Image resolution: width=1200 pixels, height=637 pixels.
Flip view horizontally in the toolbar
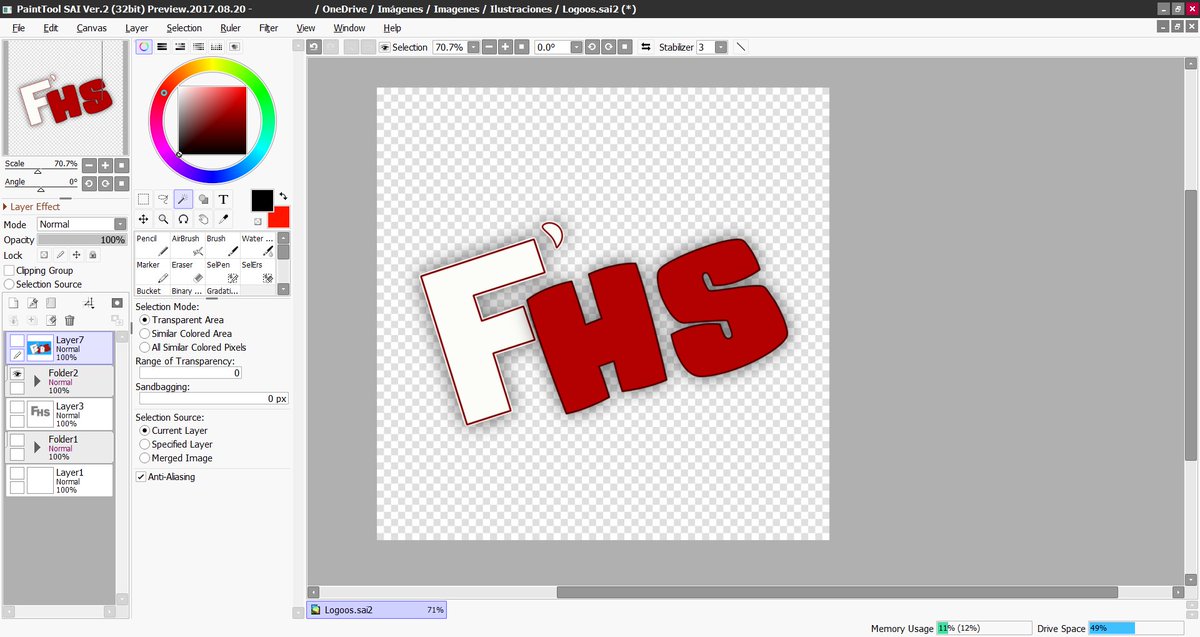645,47
